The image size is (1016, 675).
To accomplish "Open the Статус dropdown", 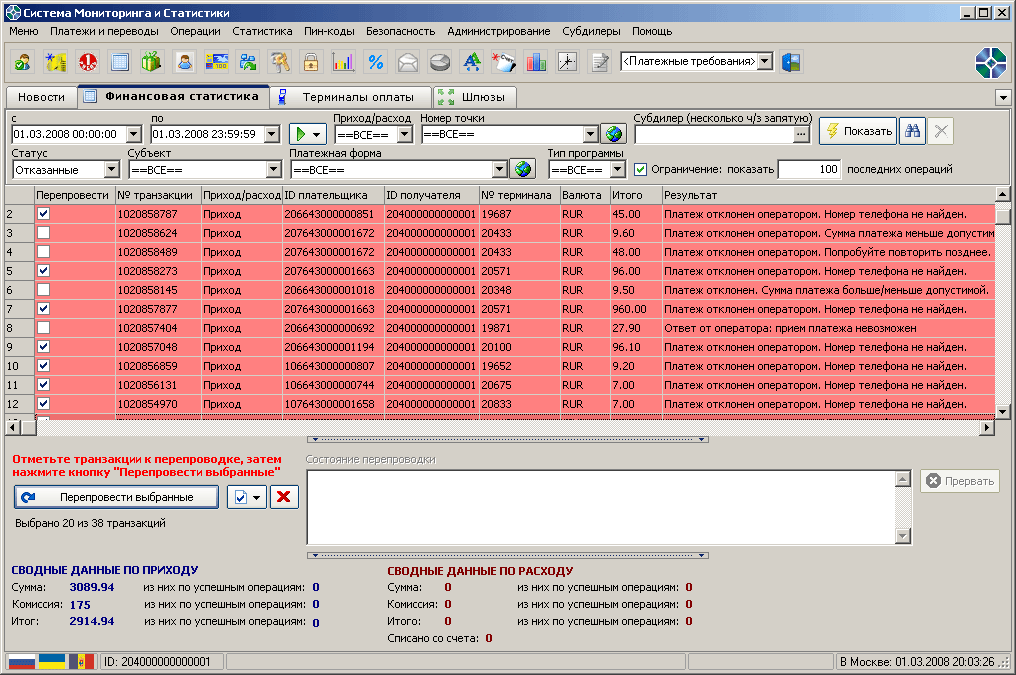I will (x=111, y=170).
